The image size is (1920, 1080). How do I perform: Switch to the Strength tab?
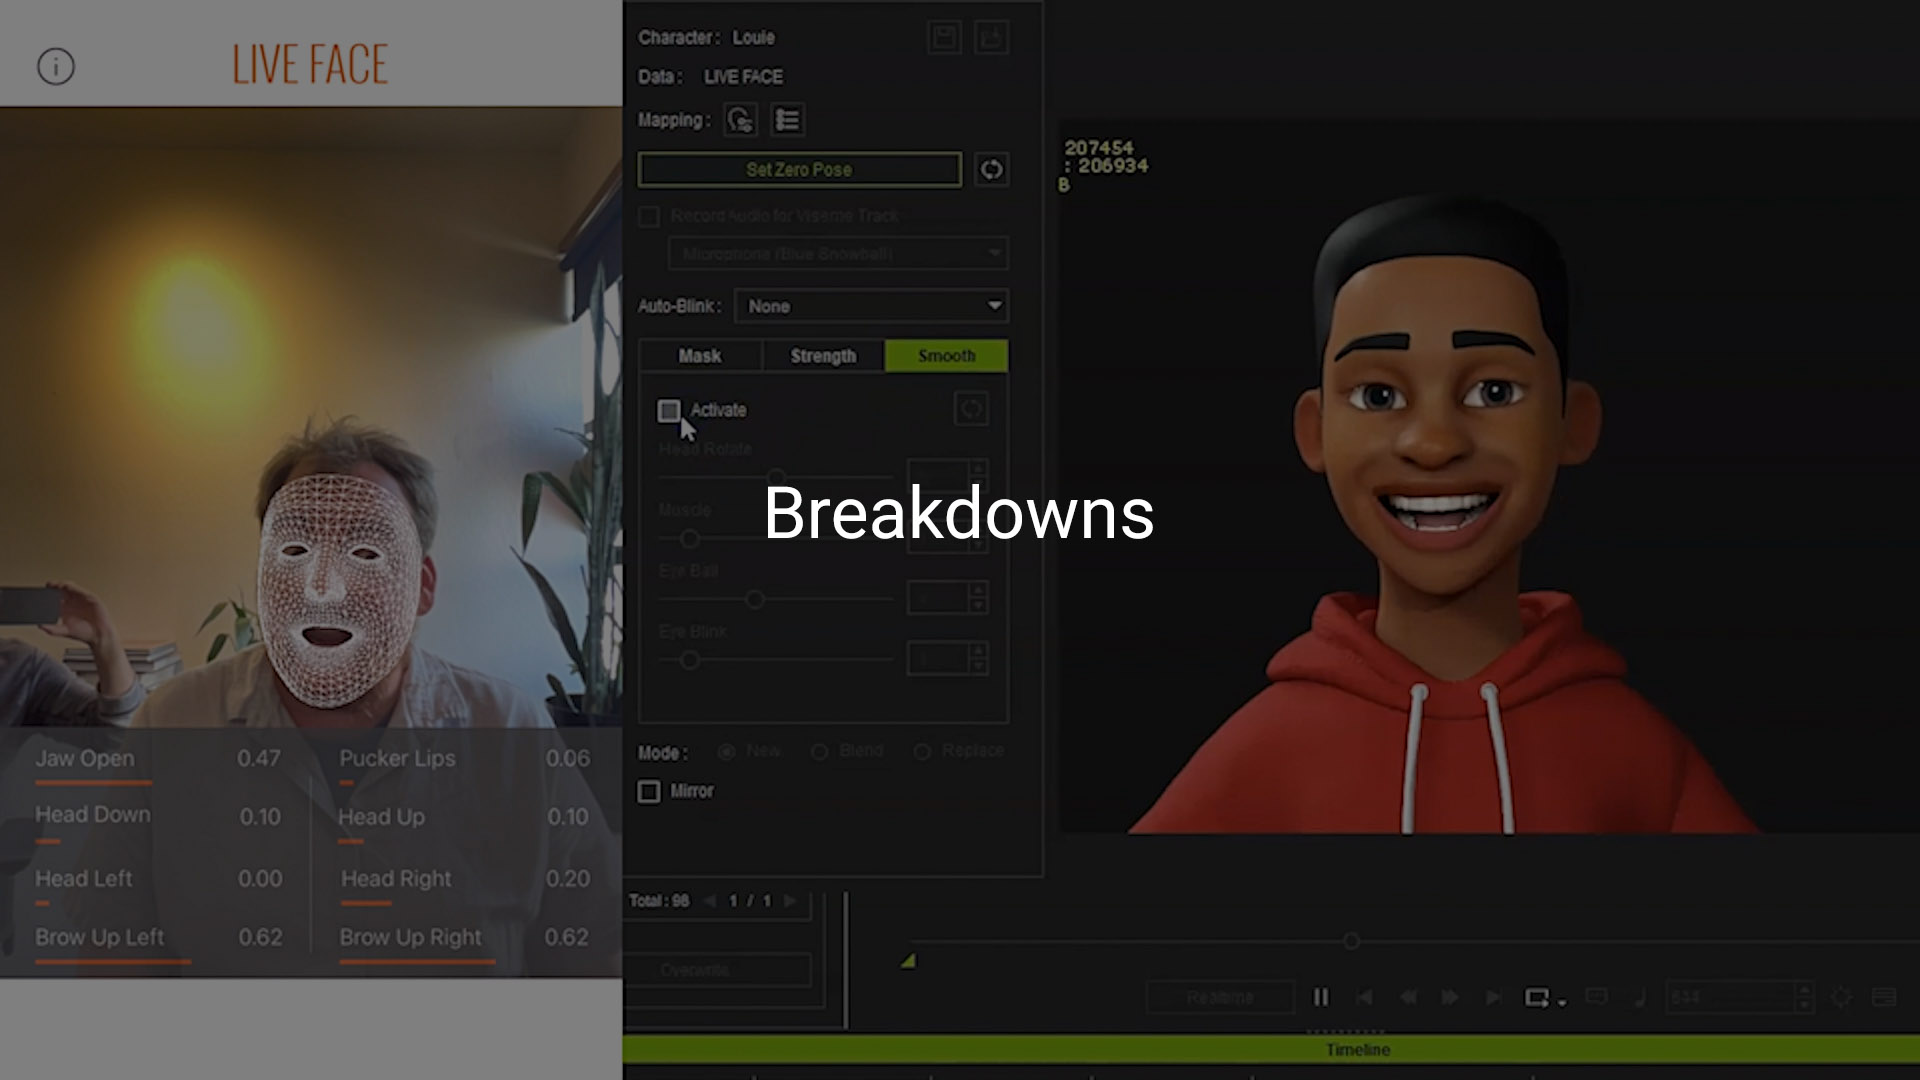pos(823,356)
